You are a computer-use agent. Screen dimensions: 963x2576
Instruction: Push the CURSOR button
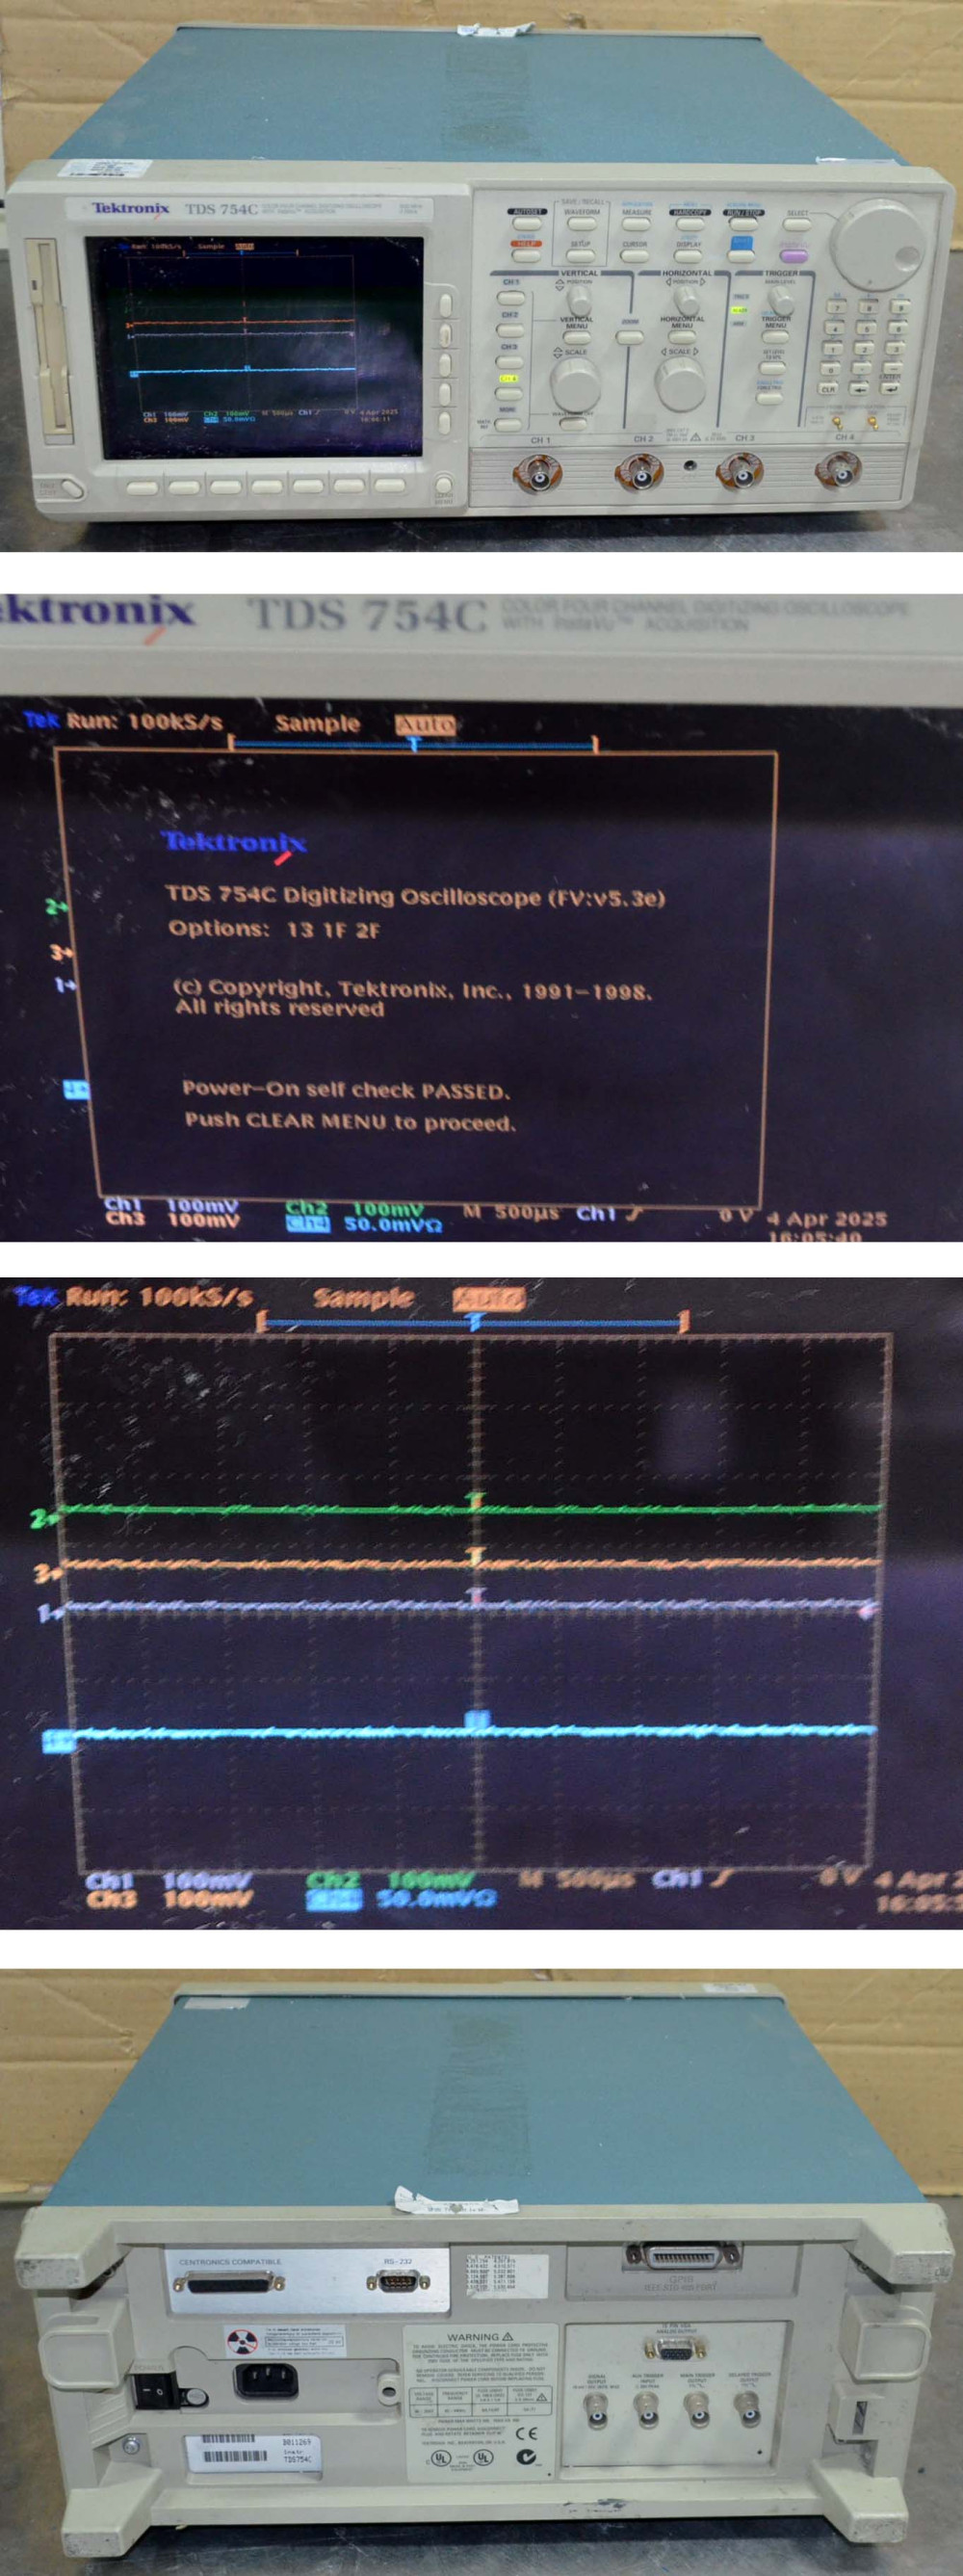(635, 256)
